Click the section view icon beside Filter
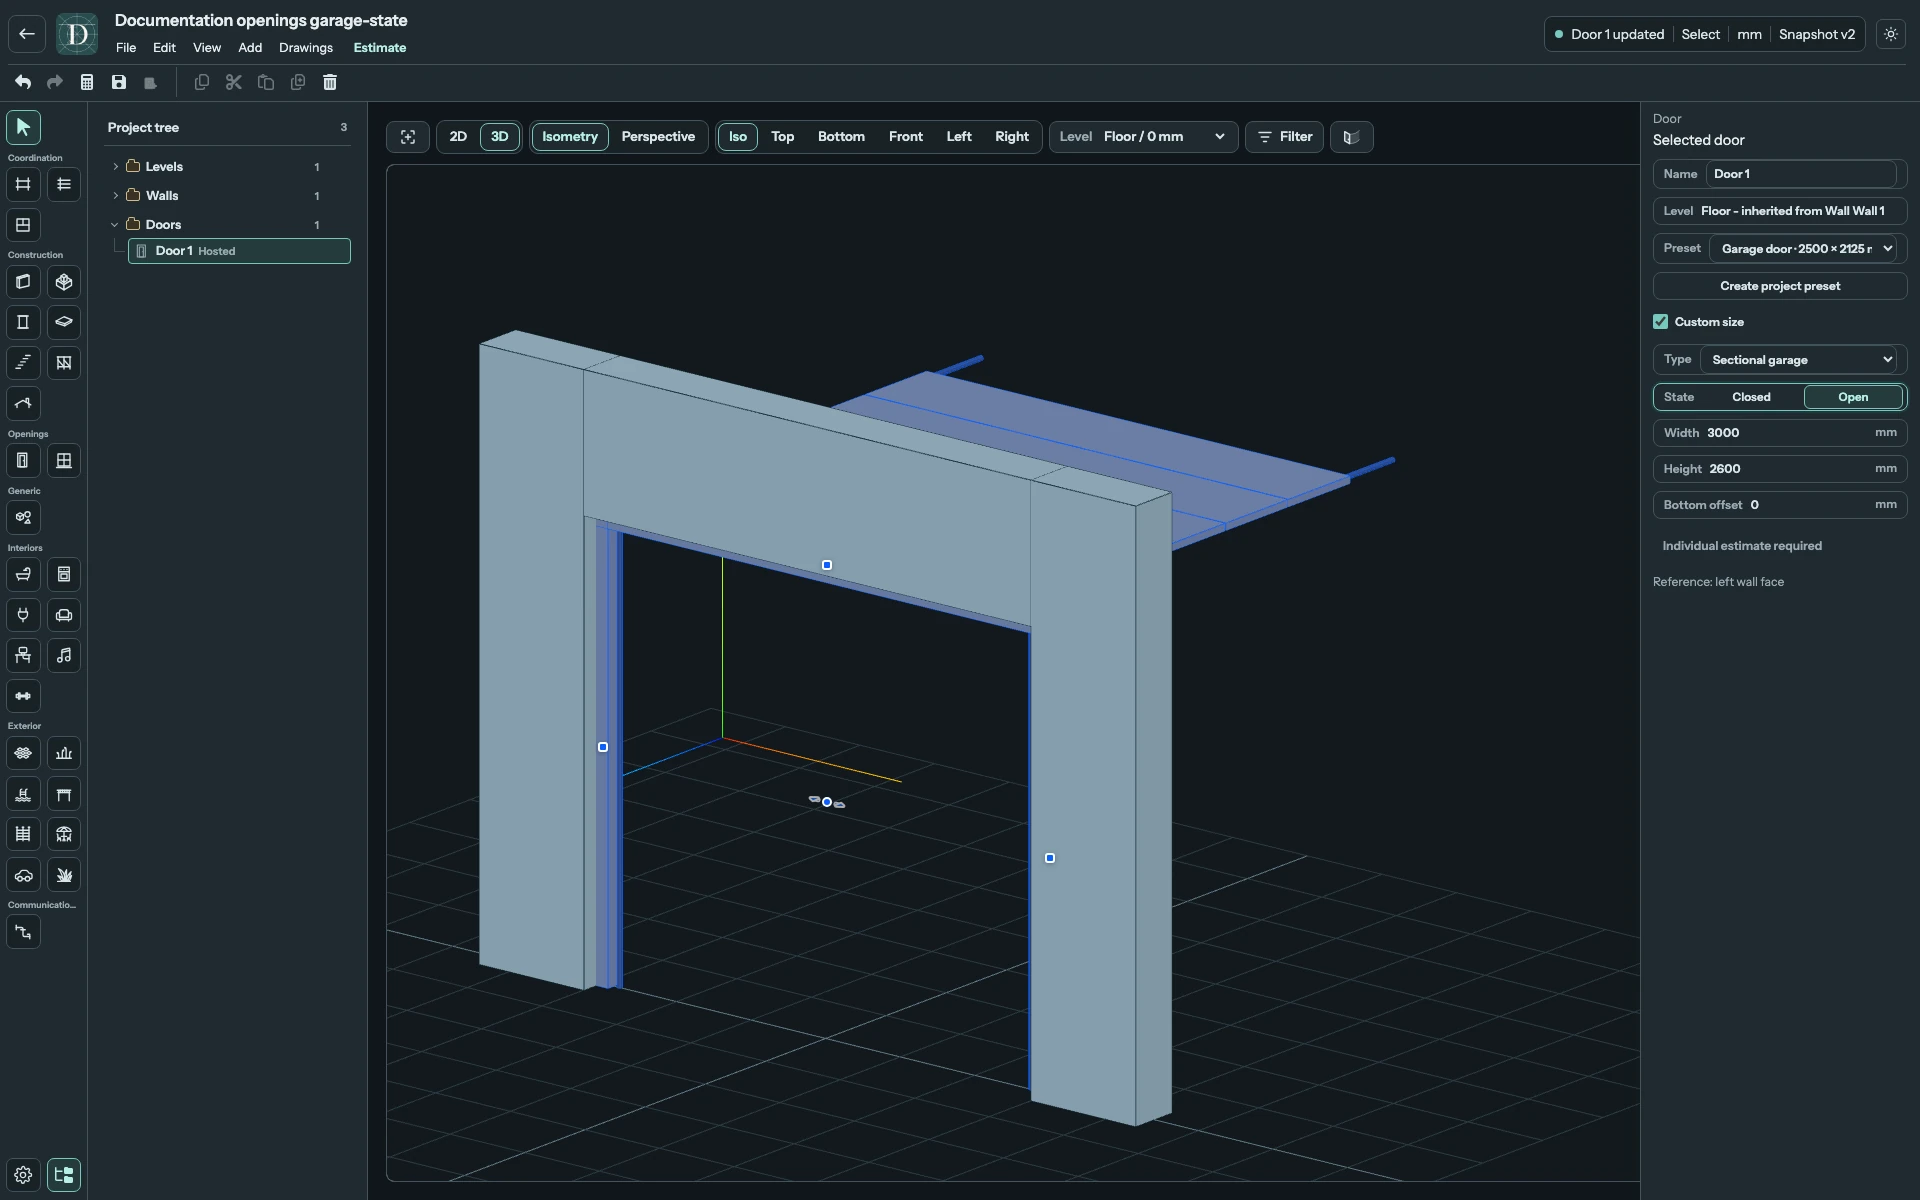This screenshot has width=1920, height=1200. 1351,137
